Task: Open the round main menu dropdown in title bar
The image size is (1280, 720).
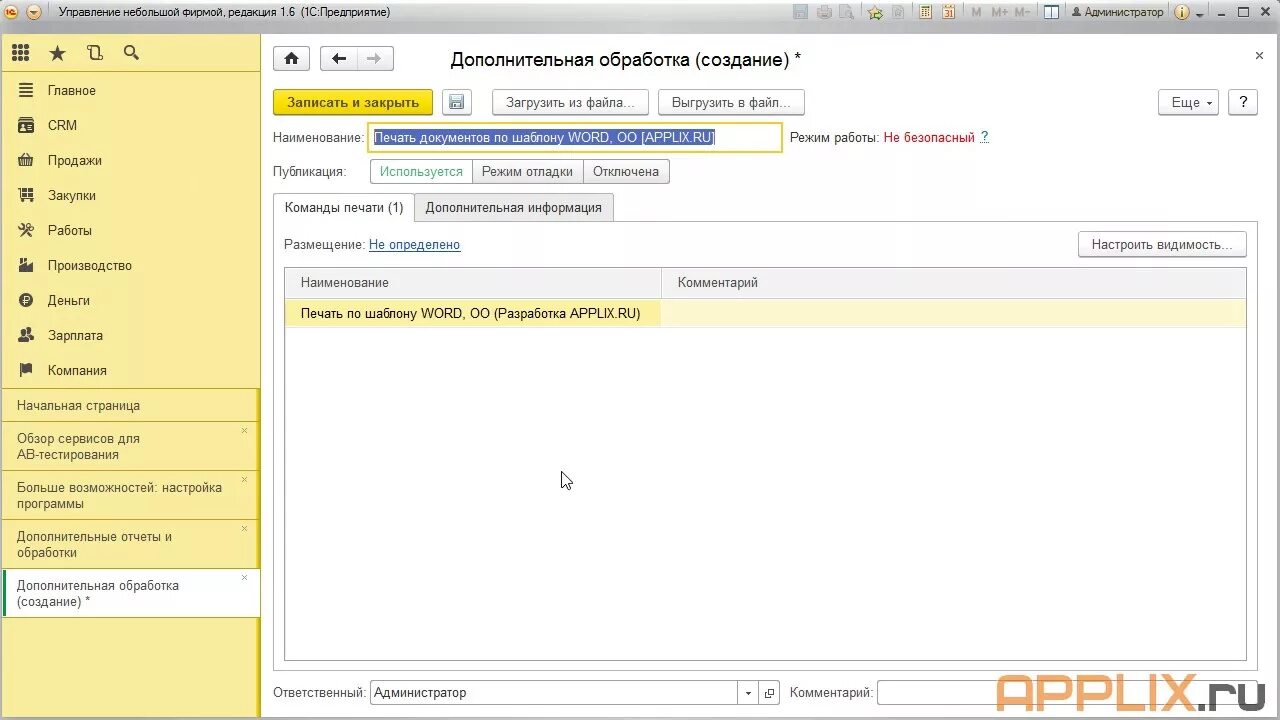Action: (x=34, y=12)
